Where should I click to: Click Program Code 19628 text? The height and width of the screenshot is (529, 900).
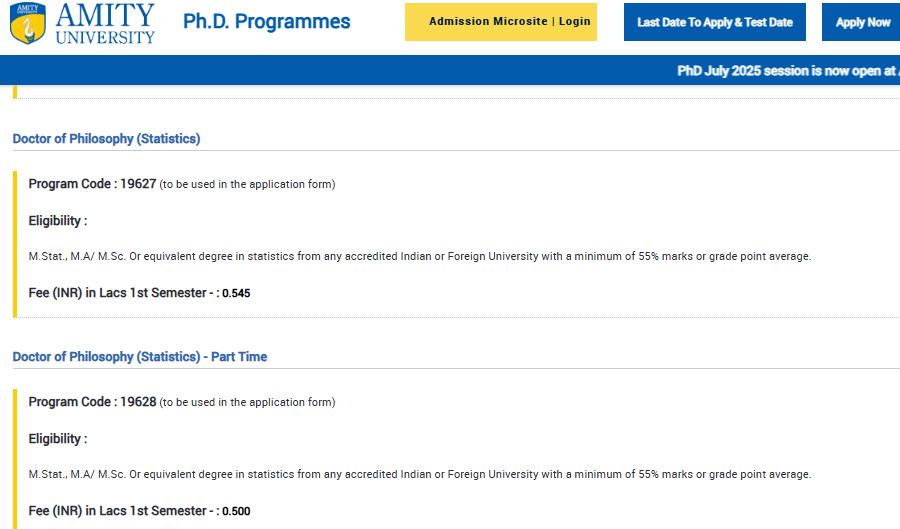pyautogui.click(x=92, y=402)
